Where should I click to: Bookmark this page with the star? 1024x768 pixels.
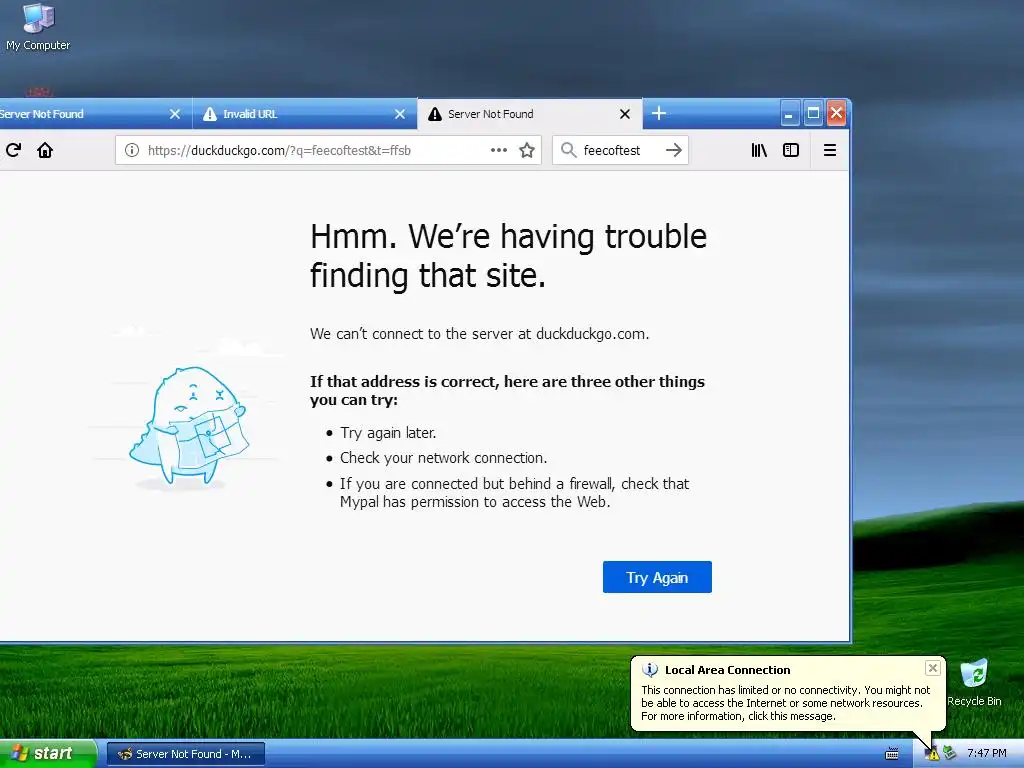click(x=527, y=150)
